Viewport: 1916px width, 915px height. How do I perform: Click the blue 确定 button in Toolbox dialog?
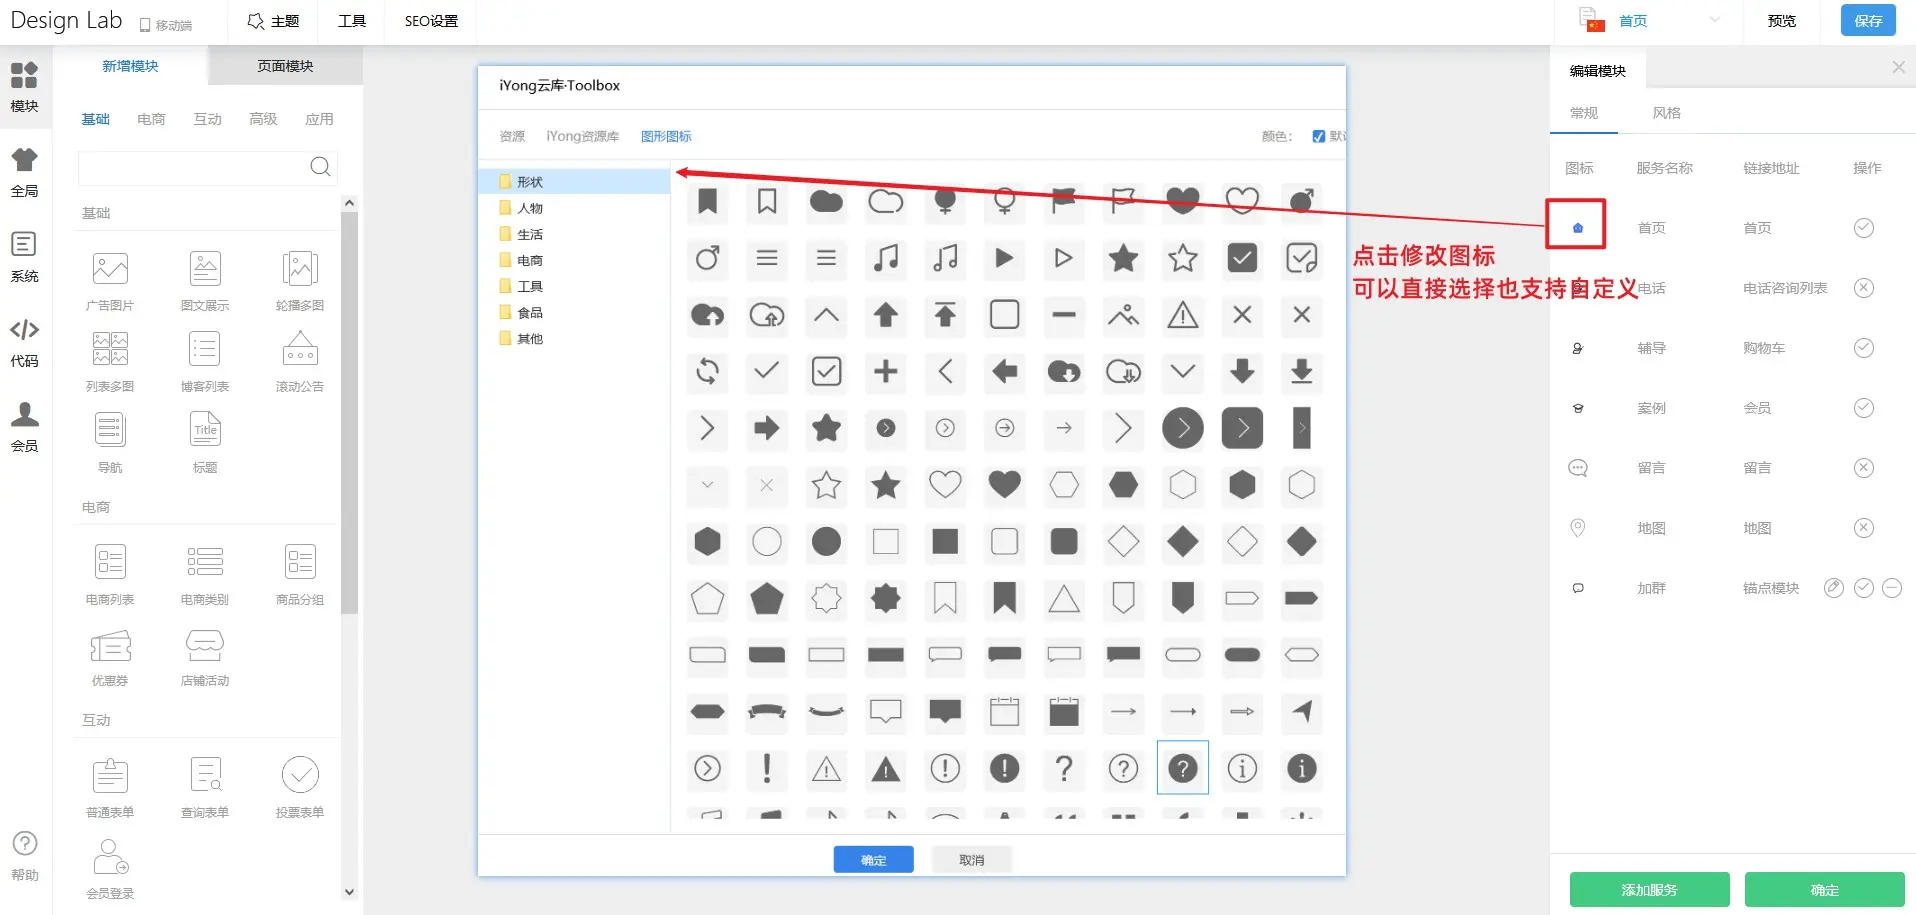click(873, 860)
